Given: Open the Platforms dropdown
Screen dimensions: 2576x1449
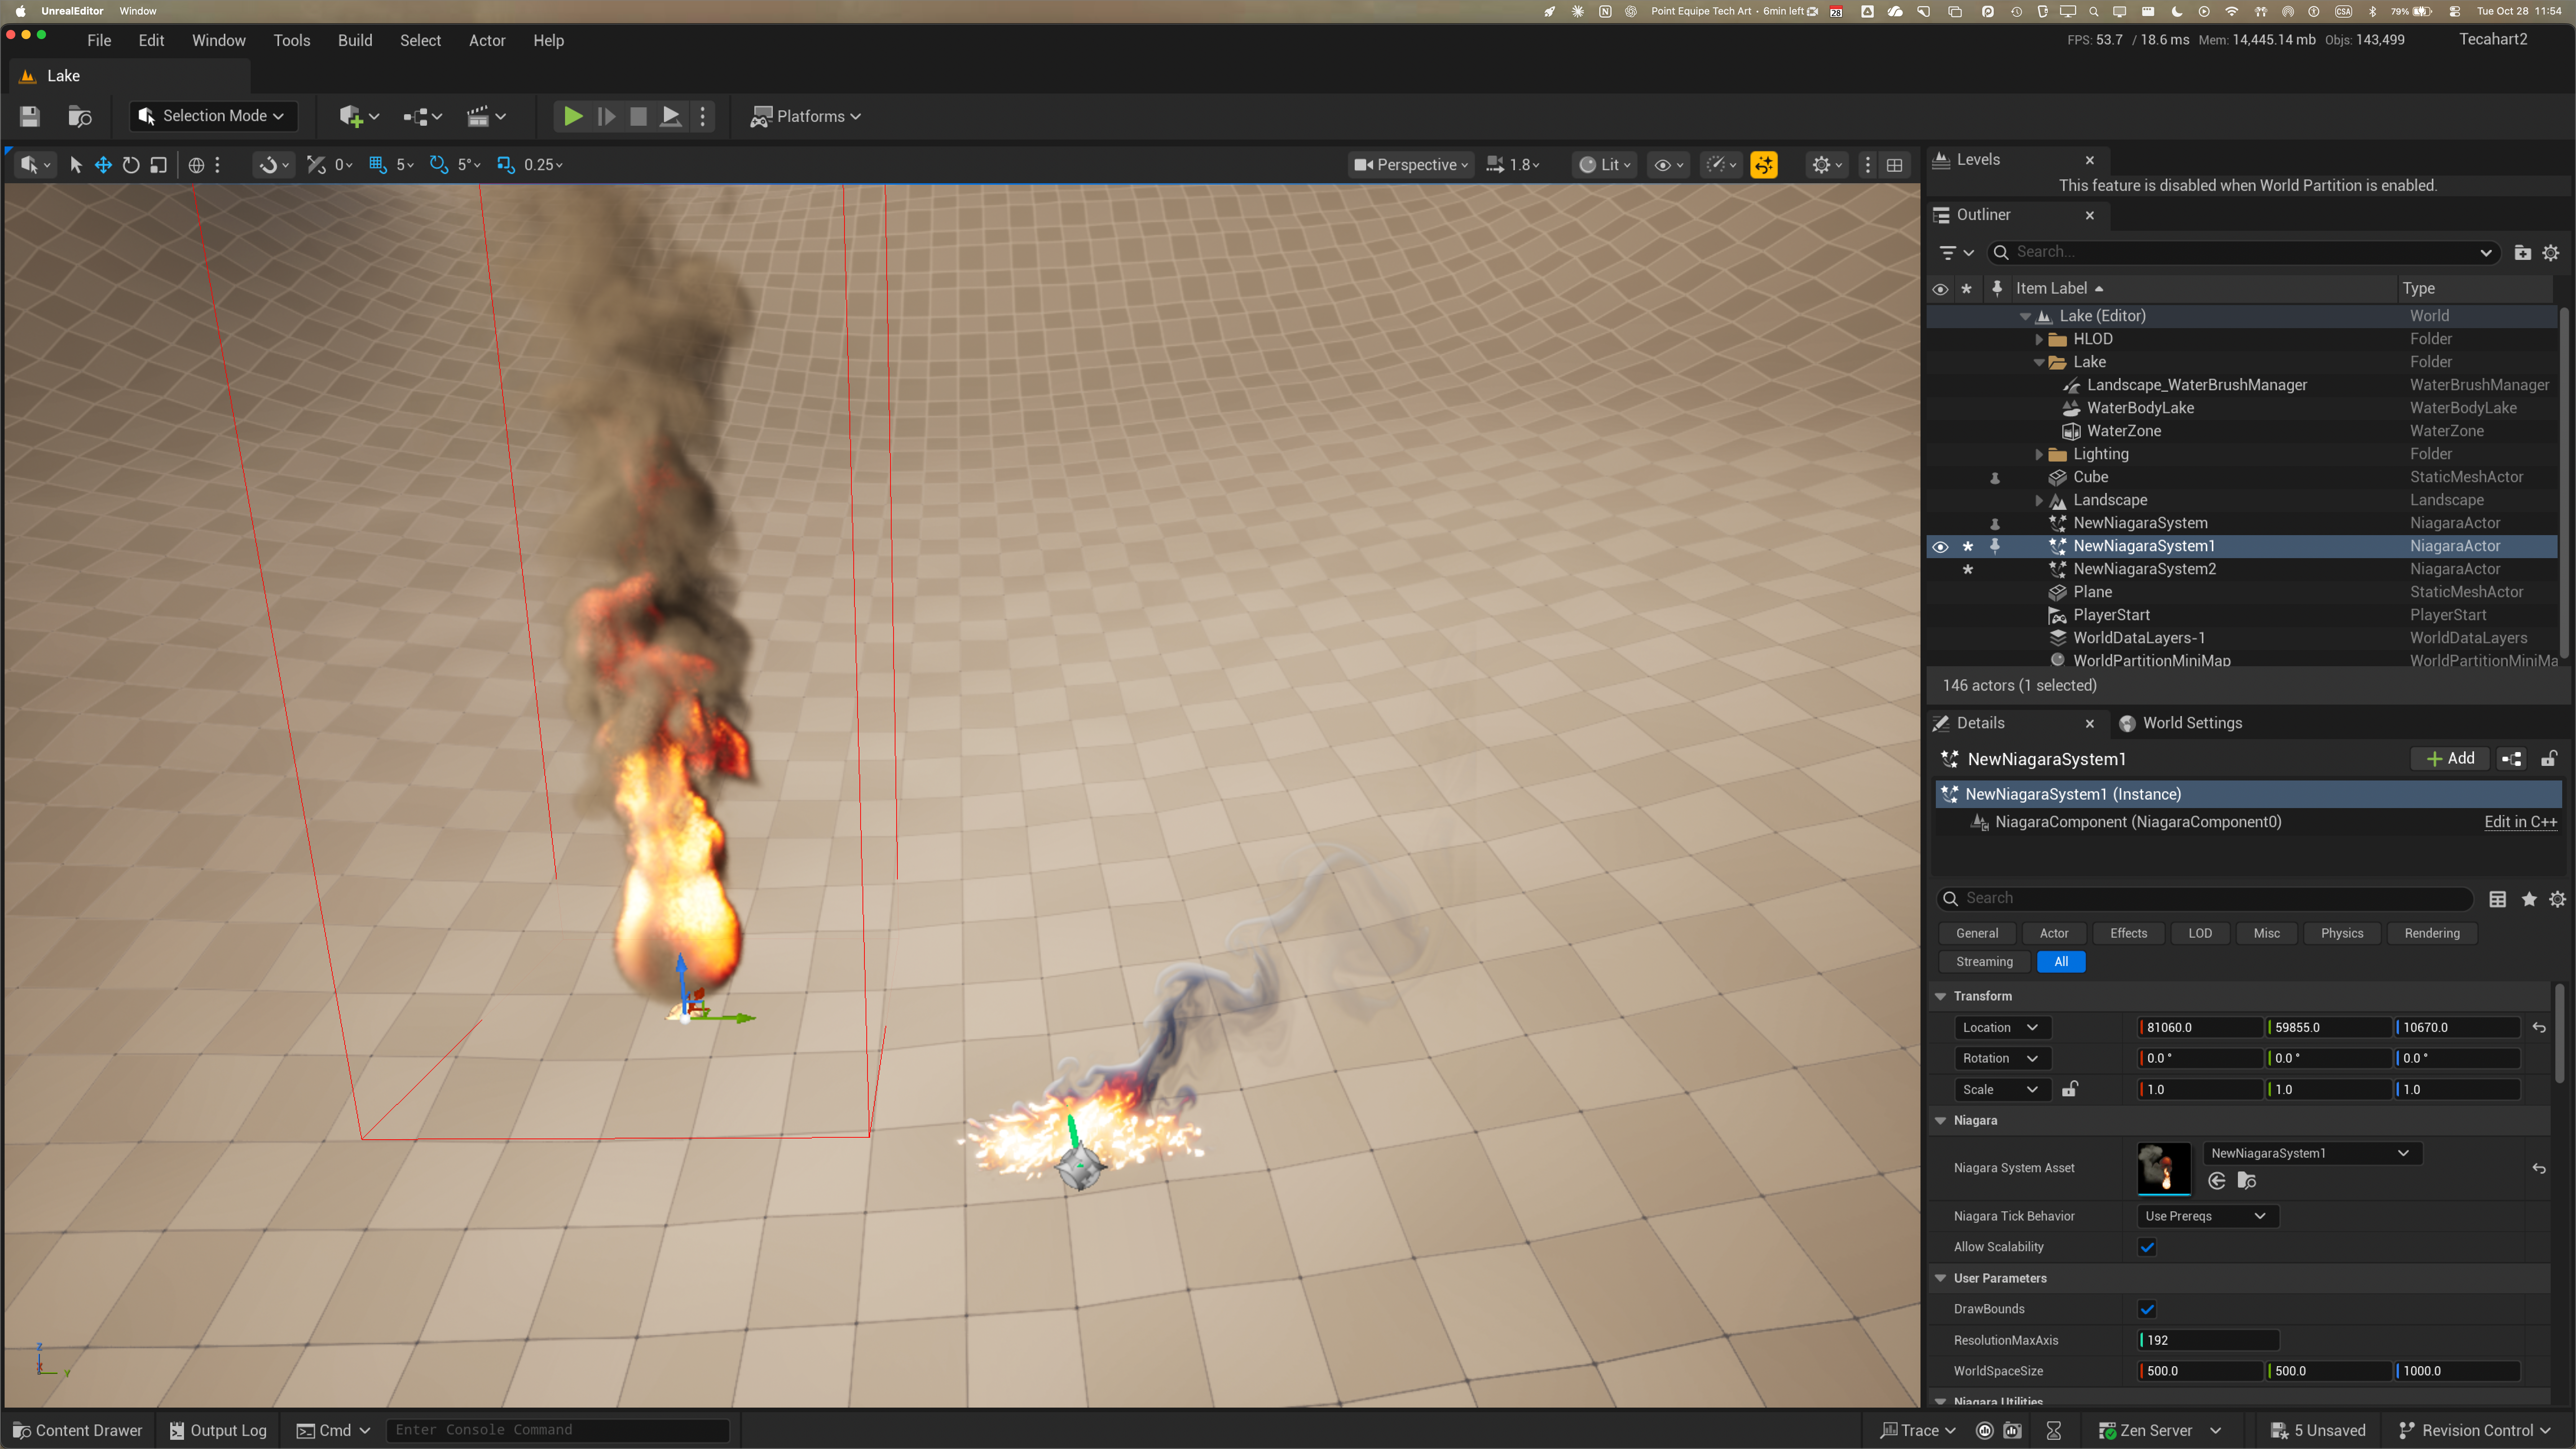Looking at the screenshot, I should [806, 116].
